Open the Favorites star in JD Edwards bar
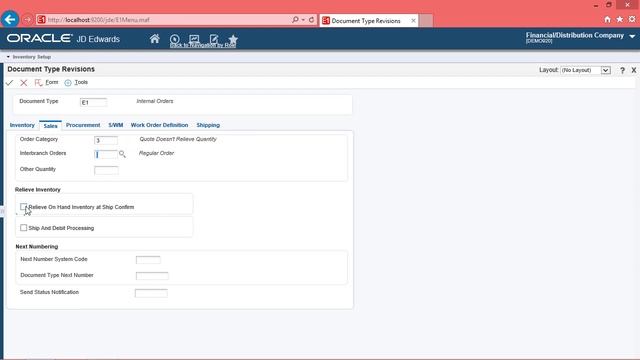The height and width of the screenshot is (360, 640). point(233,39)
